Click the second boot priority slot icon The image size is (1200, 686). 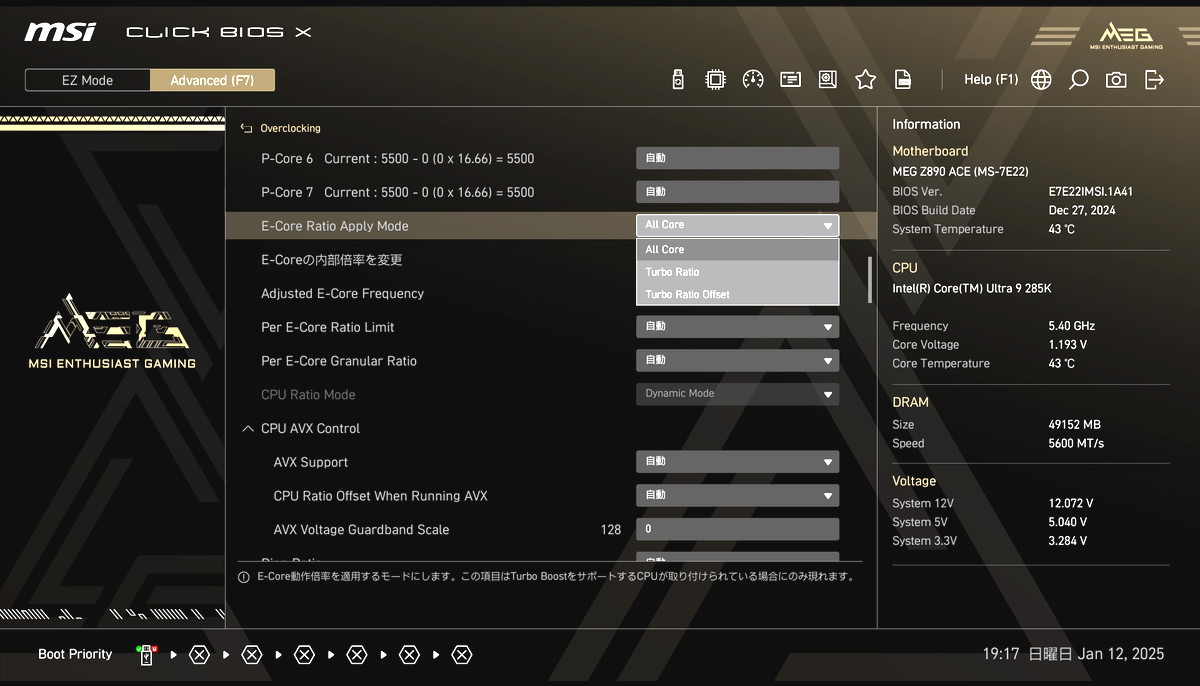pyautogui.click(x=199, y=655)
